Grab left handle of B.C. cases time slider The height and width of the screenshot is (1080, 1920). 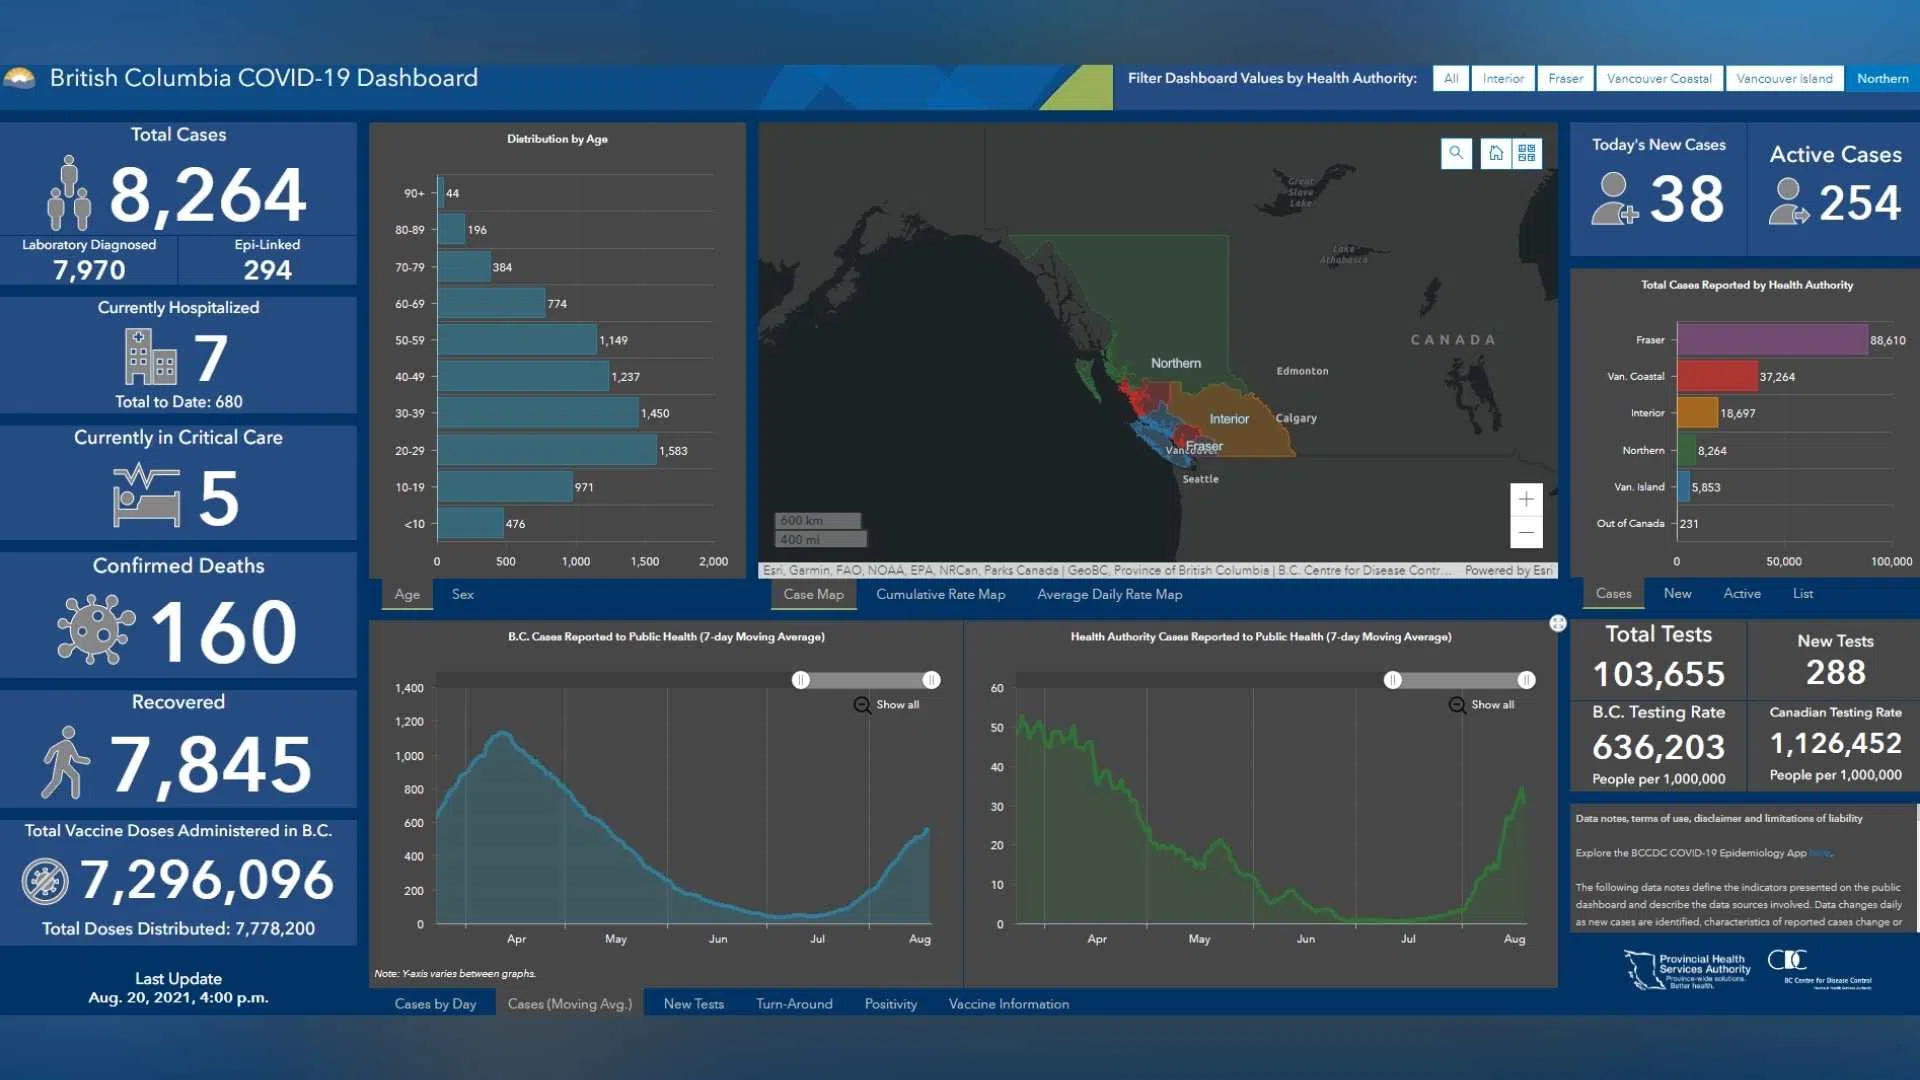point(801,680)
